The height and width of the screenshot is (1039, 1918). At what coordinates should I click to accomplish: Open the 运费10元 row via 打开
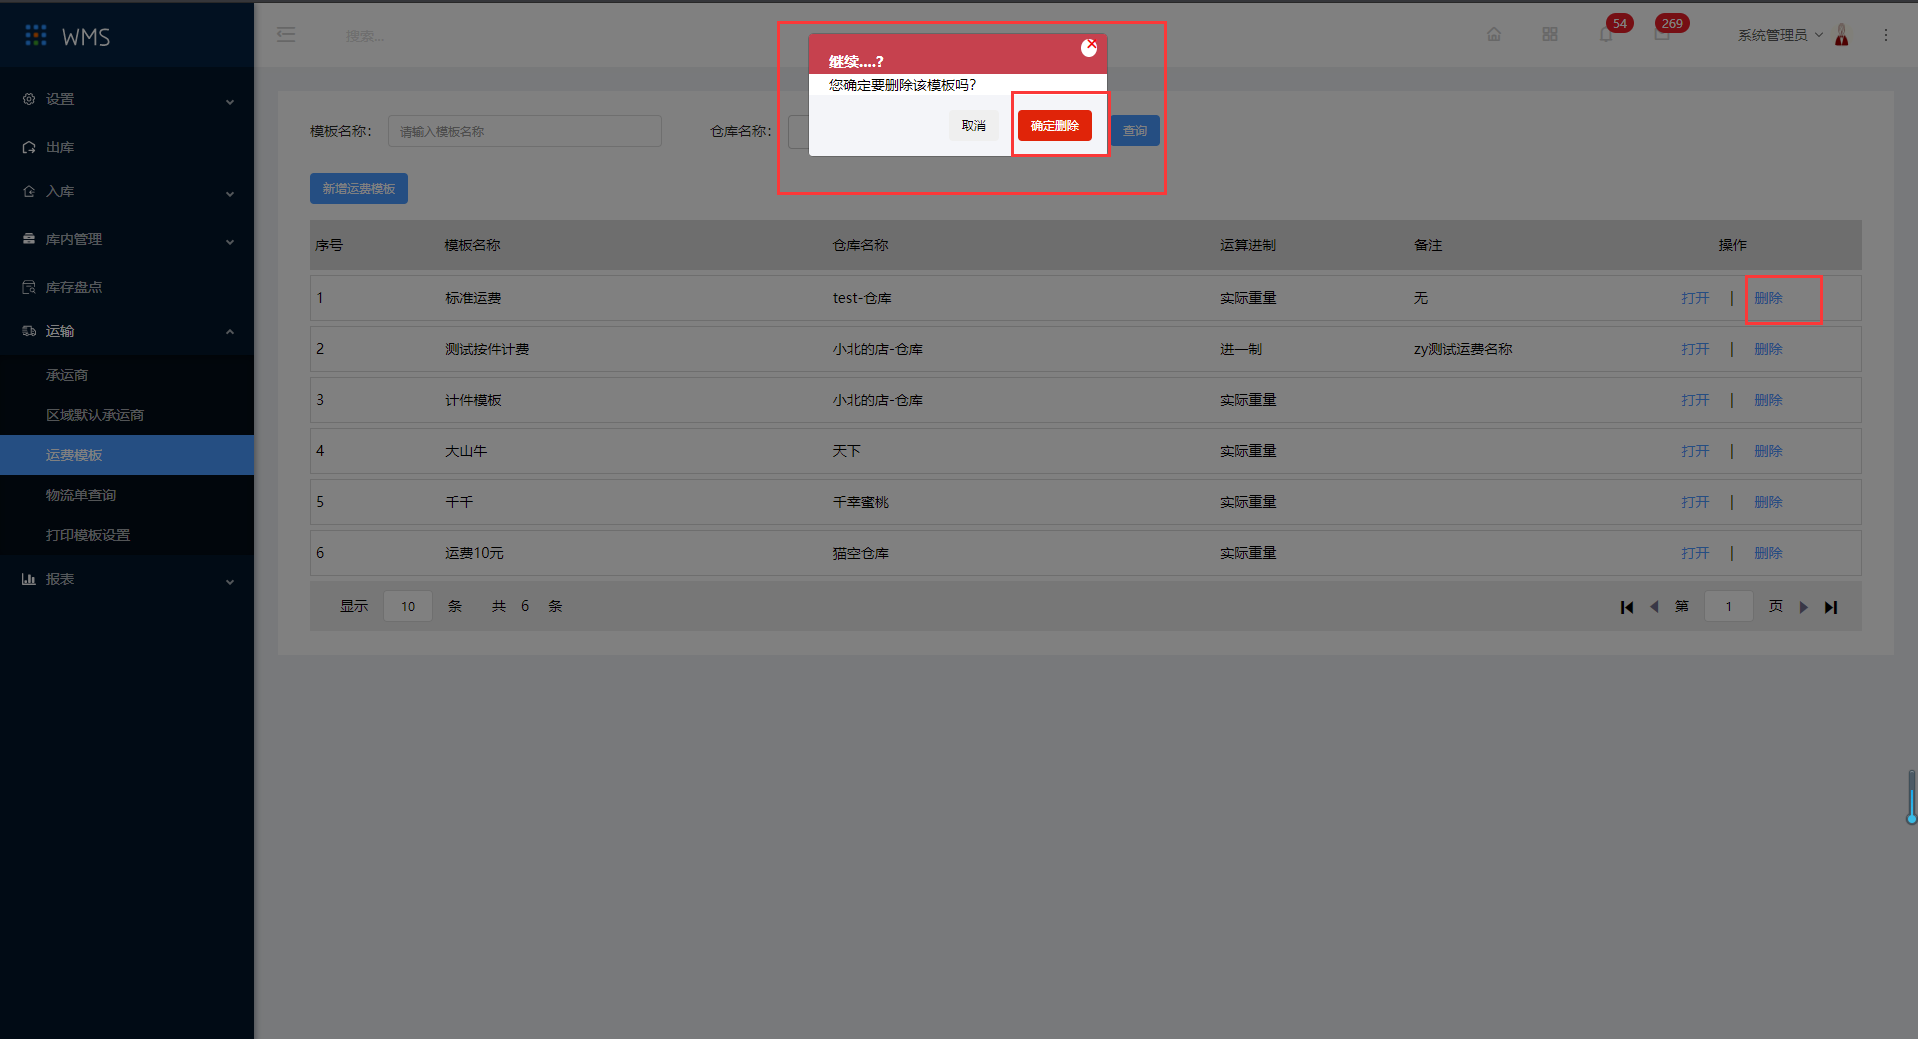point(1695,553)
